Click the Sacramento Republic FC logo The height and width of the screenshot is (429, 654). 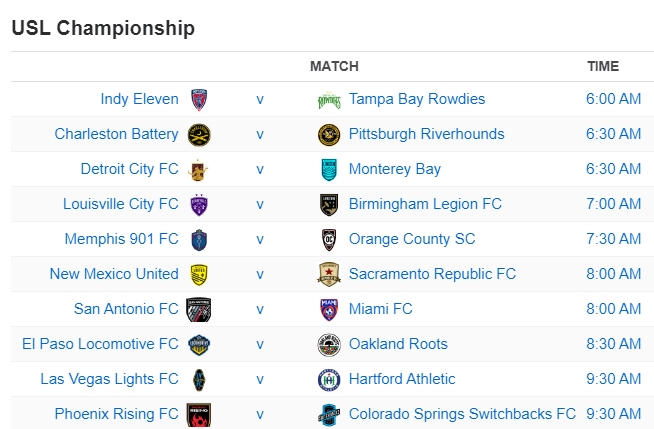(x=329, y=275)
